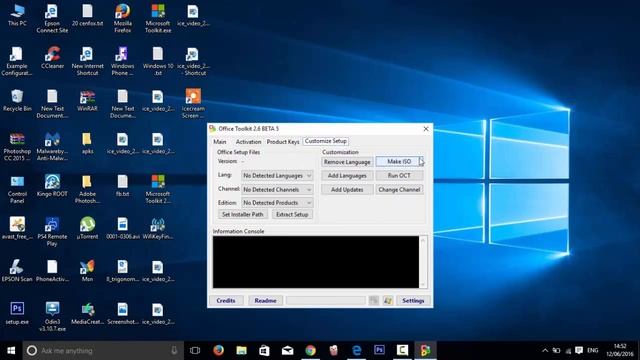Viewport: 640px width, 360px height.
Task: Select the Adobe Photoshop folder icon
Action: [87, 189]
